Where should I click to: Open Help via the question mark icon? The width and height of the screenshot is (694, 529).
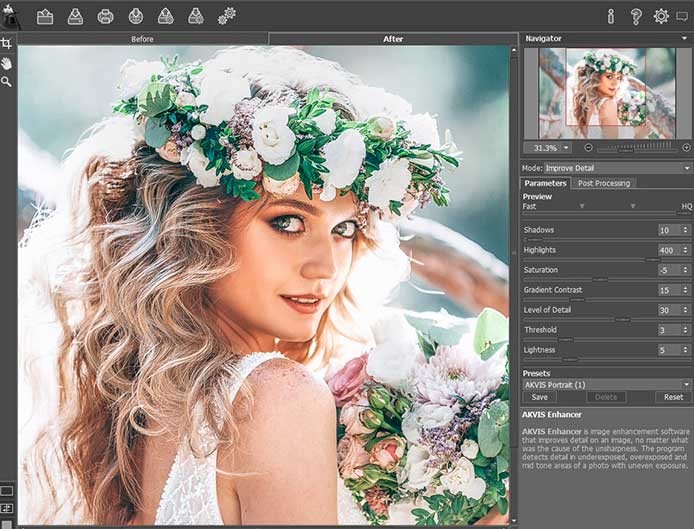coord(636,16)
